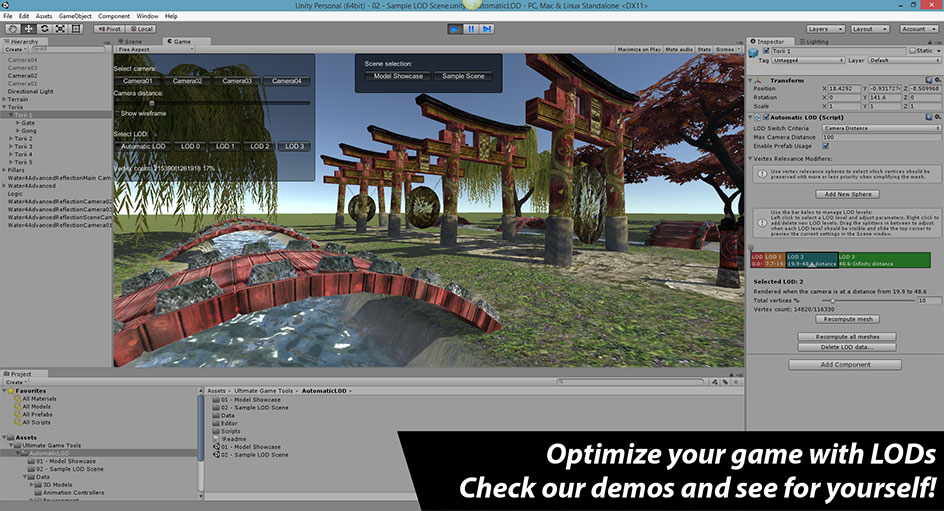Open the Gizmos dropdown in Game view
The height and width of the screenshot is (511, 944).
click(727, 49)
